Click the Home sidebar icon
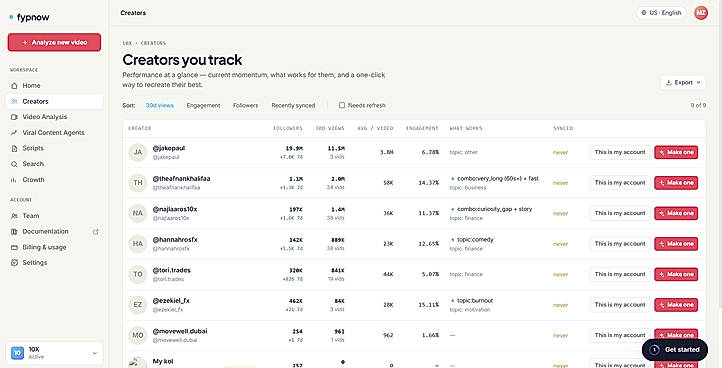Screen dimensions: 722x368 [14, 86]
